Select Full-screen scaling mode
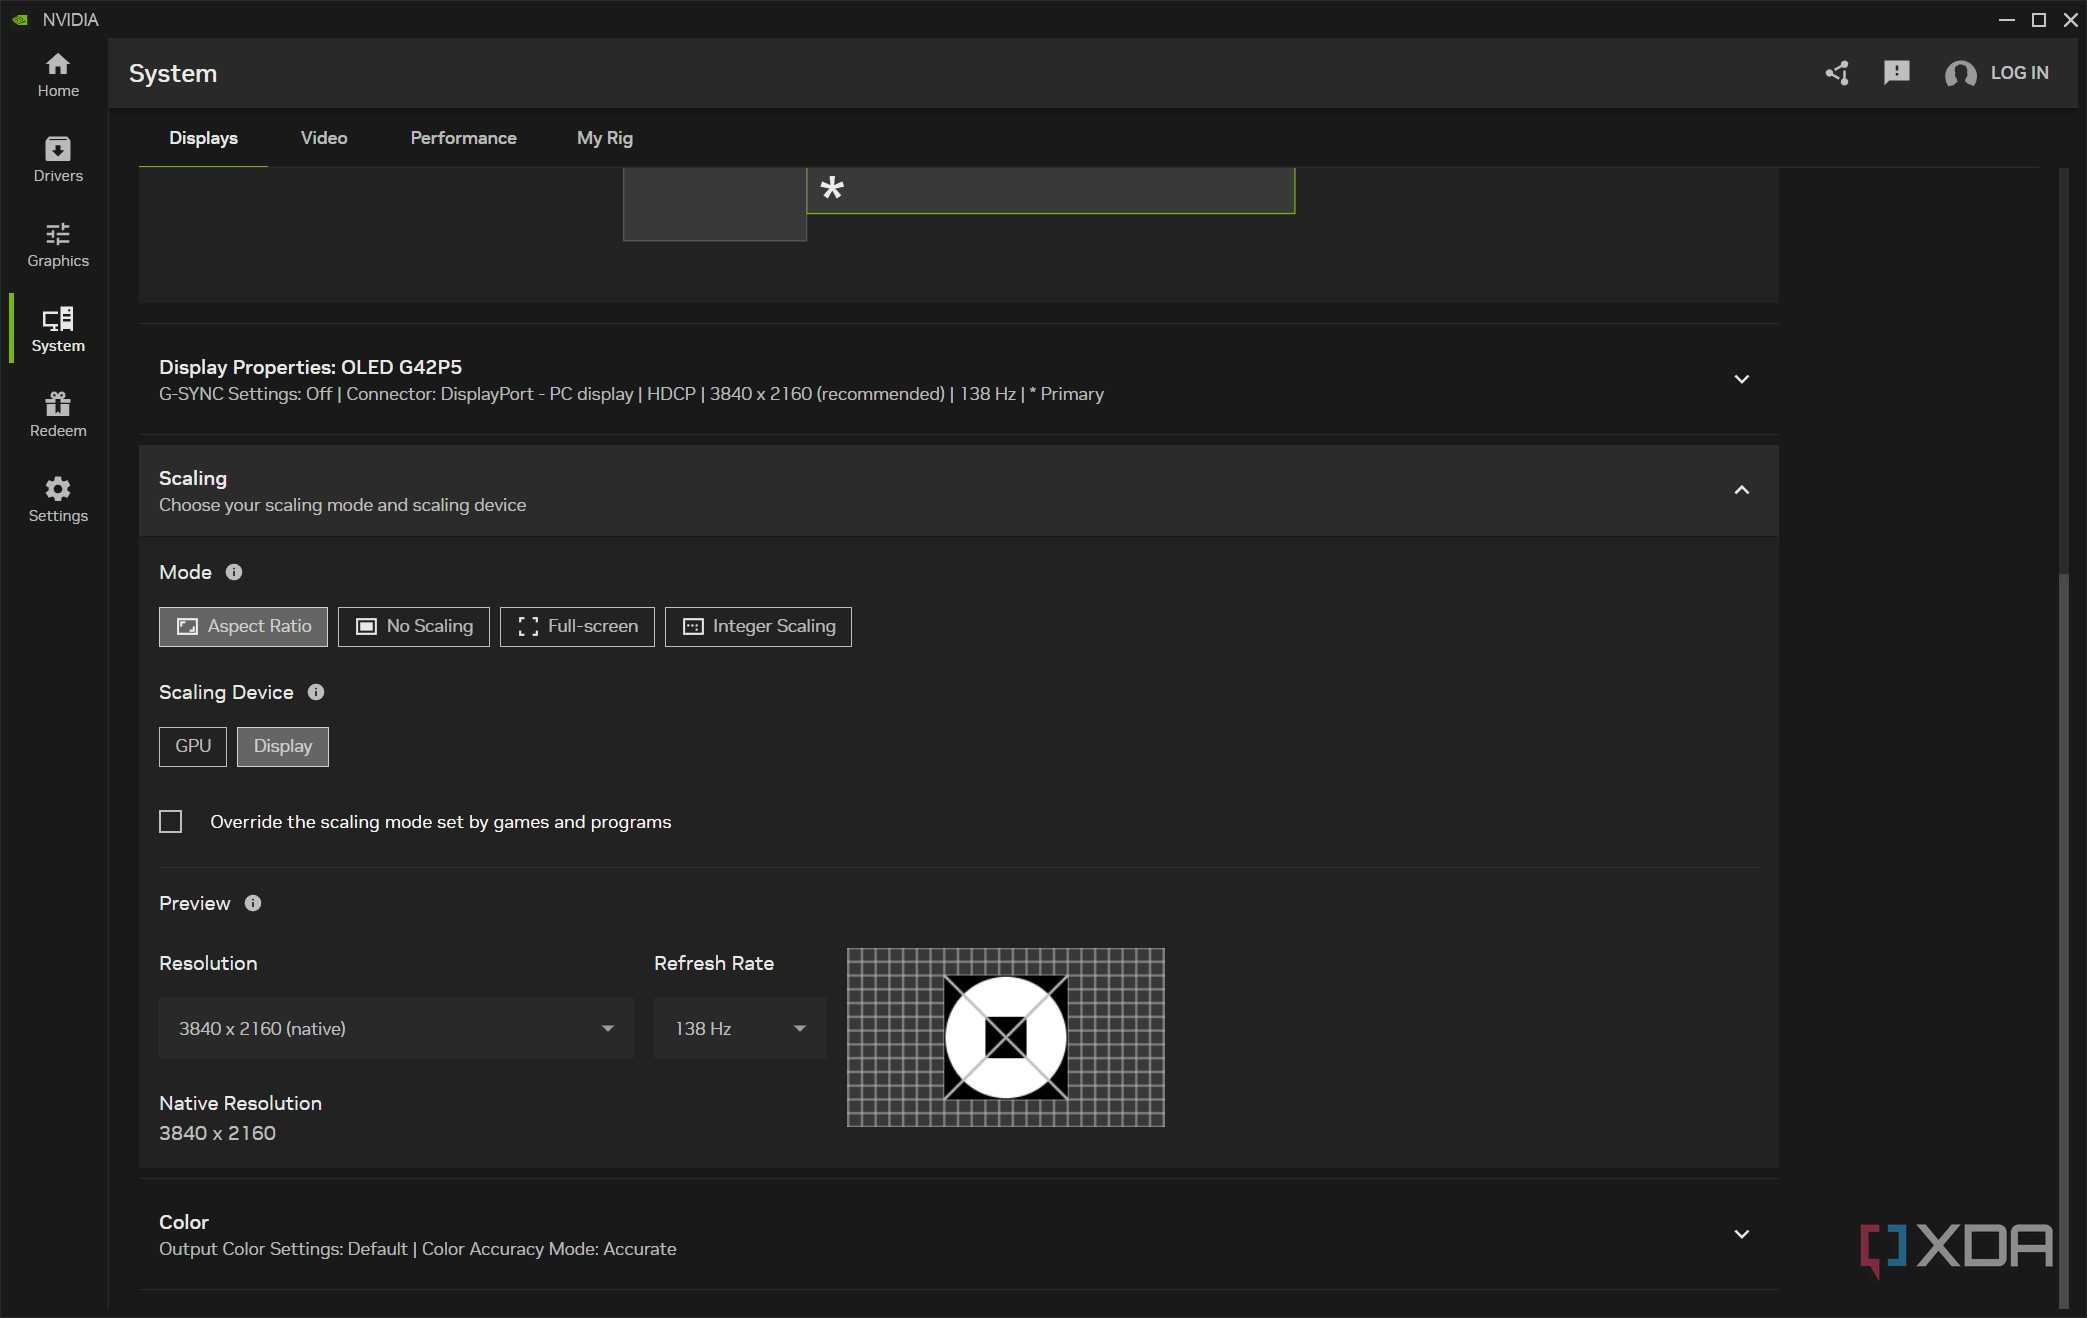Image resolution: width=2087 pixels, height=1318 pixels. [577, 626]
